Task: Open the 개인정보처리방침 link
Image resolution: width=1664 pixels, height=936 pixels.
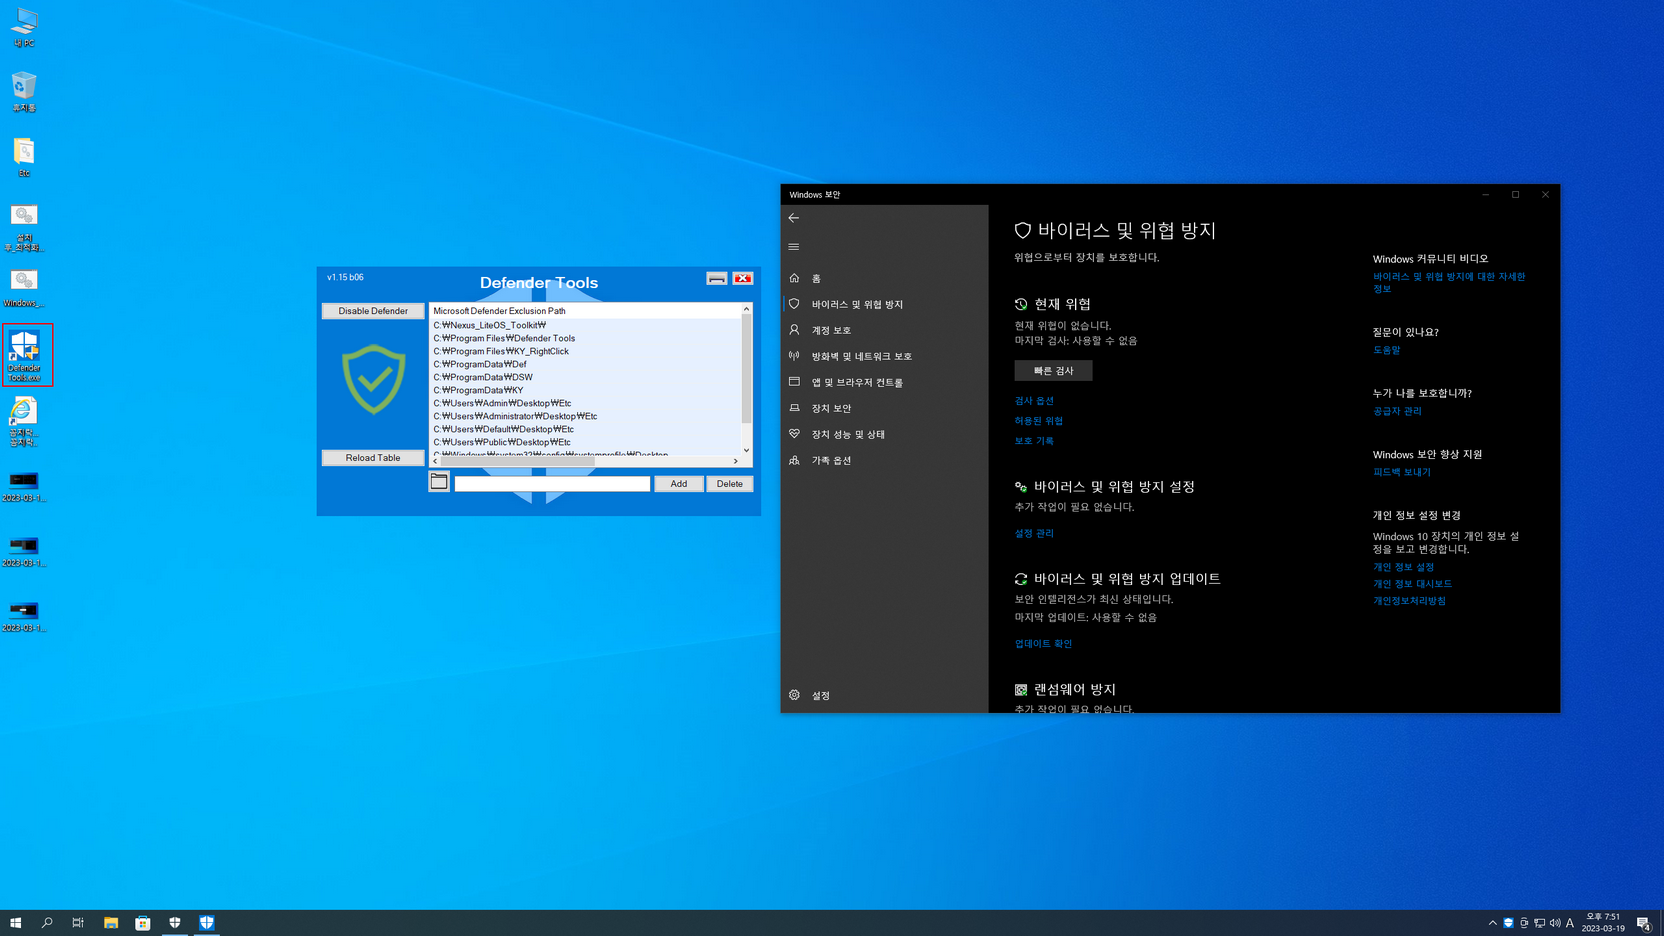Action: pyautogui.click(x=1409, y=601)
